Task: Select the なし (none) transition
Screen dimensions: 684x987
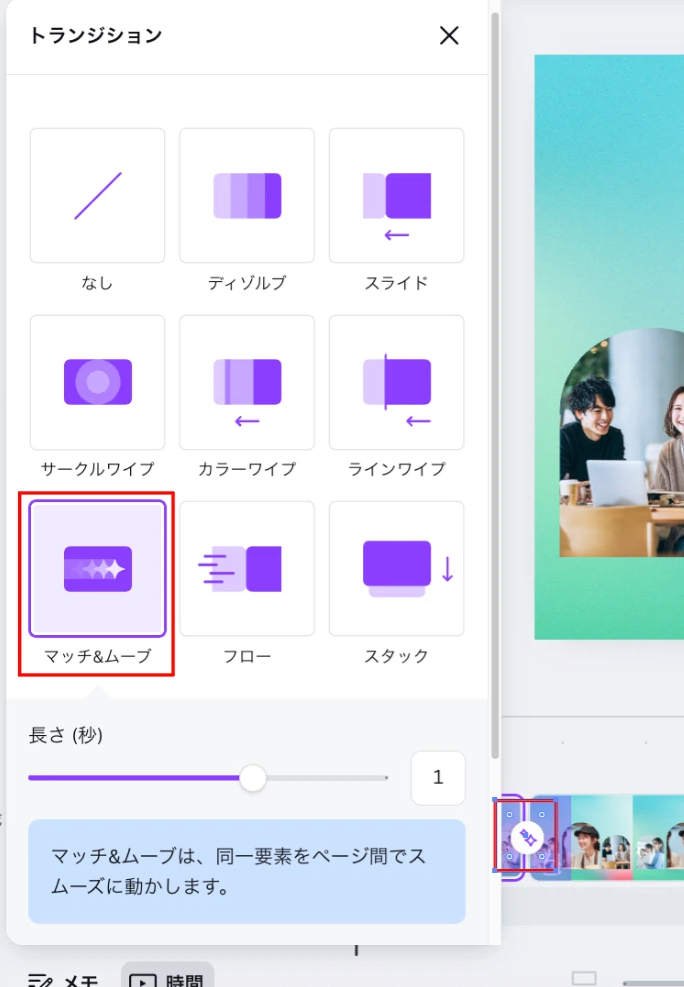Action: click(98, 196)
